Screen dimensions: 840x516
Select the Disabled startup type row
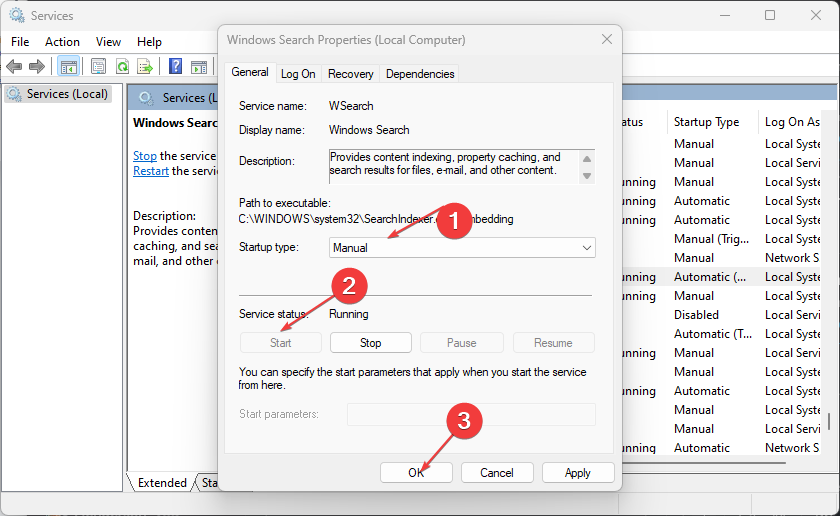696,315
